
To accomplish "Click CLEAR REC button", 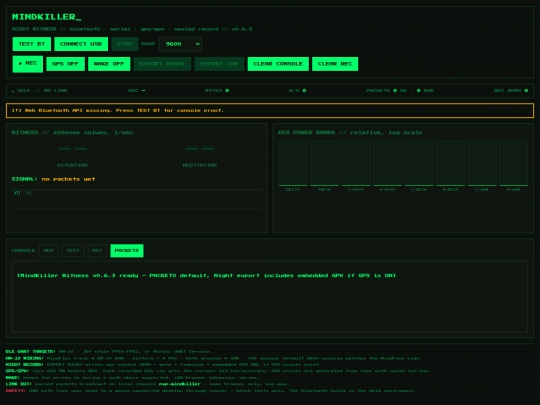I will coord(335,64).
